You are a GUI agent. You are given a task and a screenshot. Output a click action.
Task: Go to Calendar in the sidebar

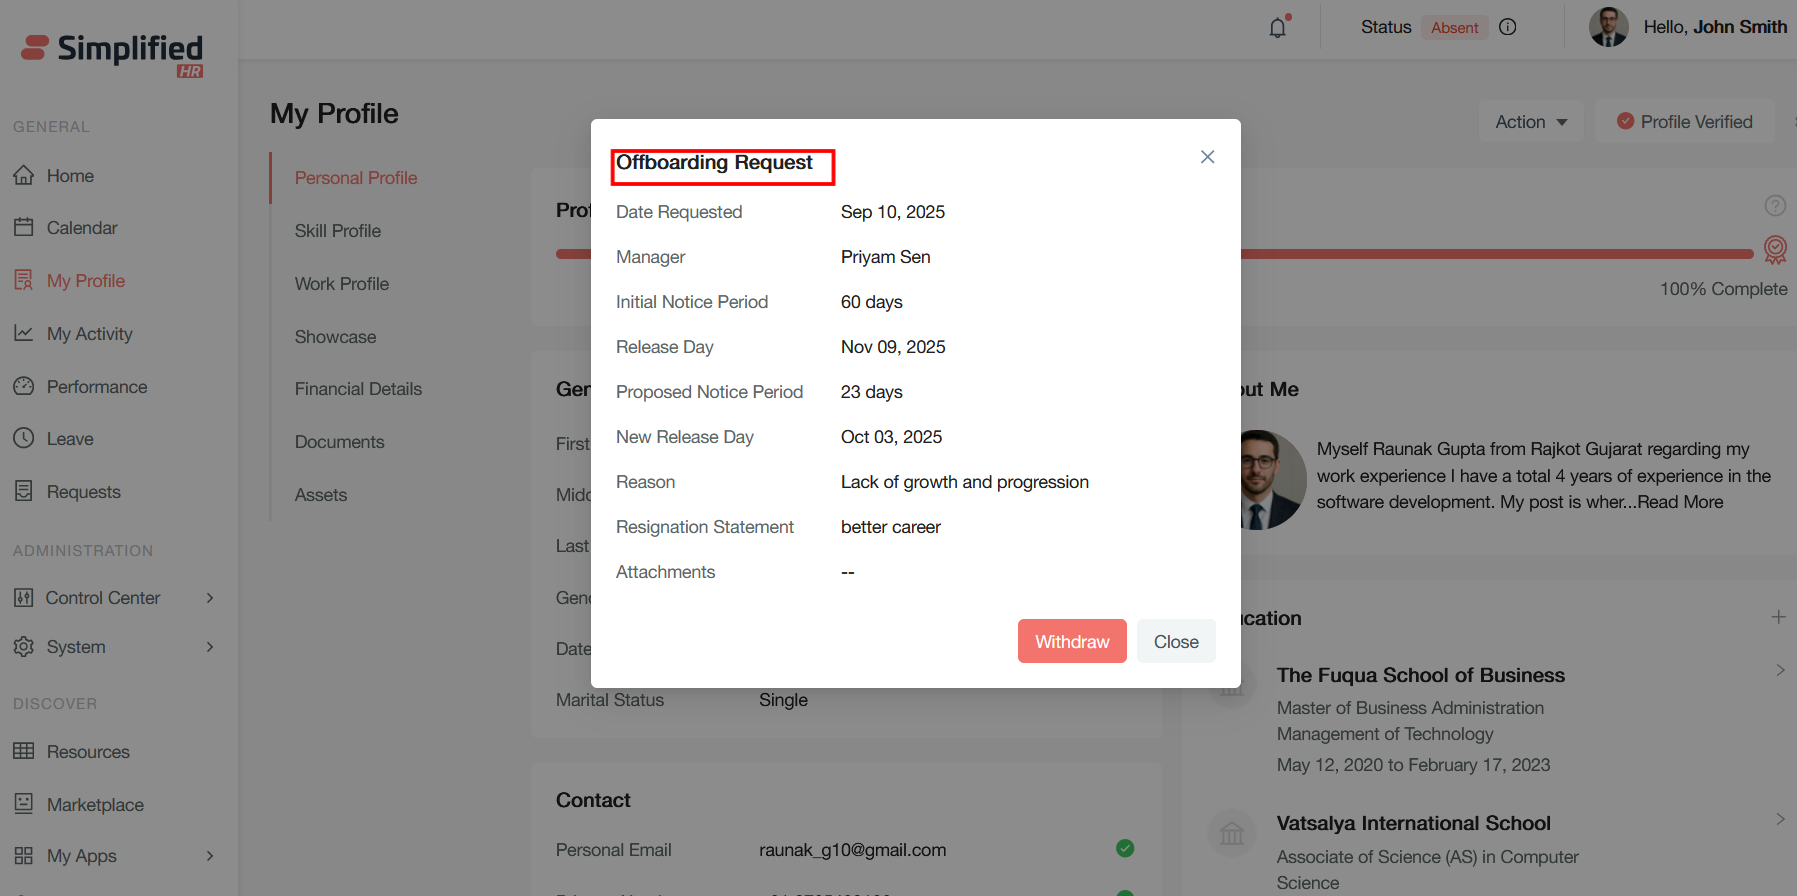point(81,228)
